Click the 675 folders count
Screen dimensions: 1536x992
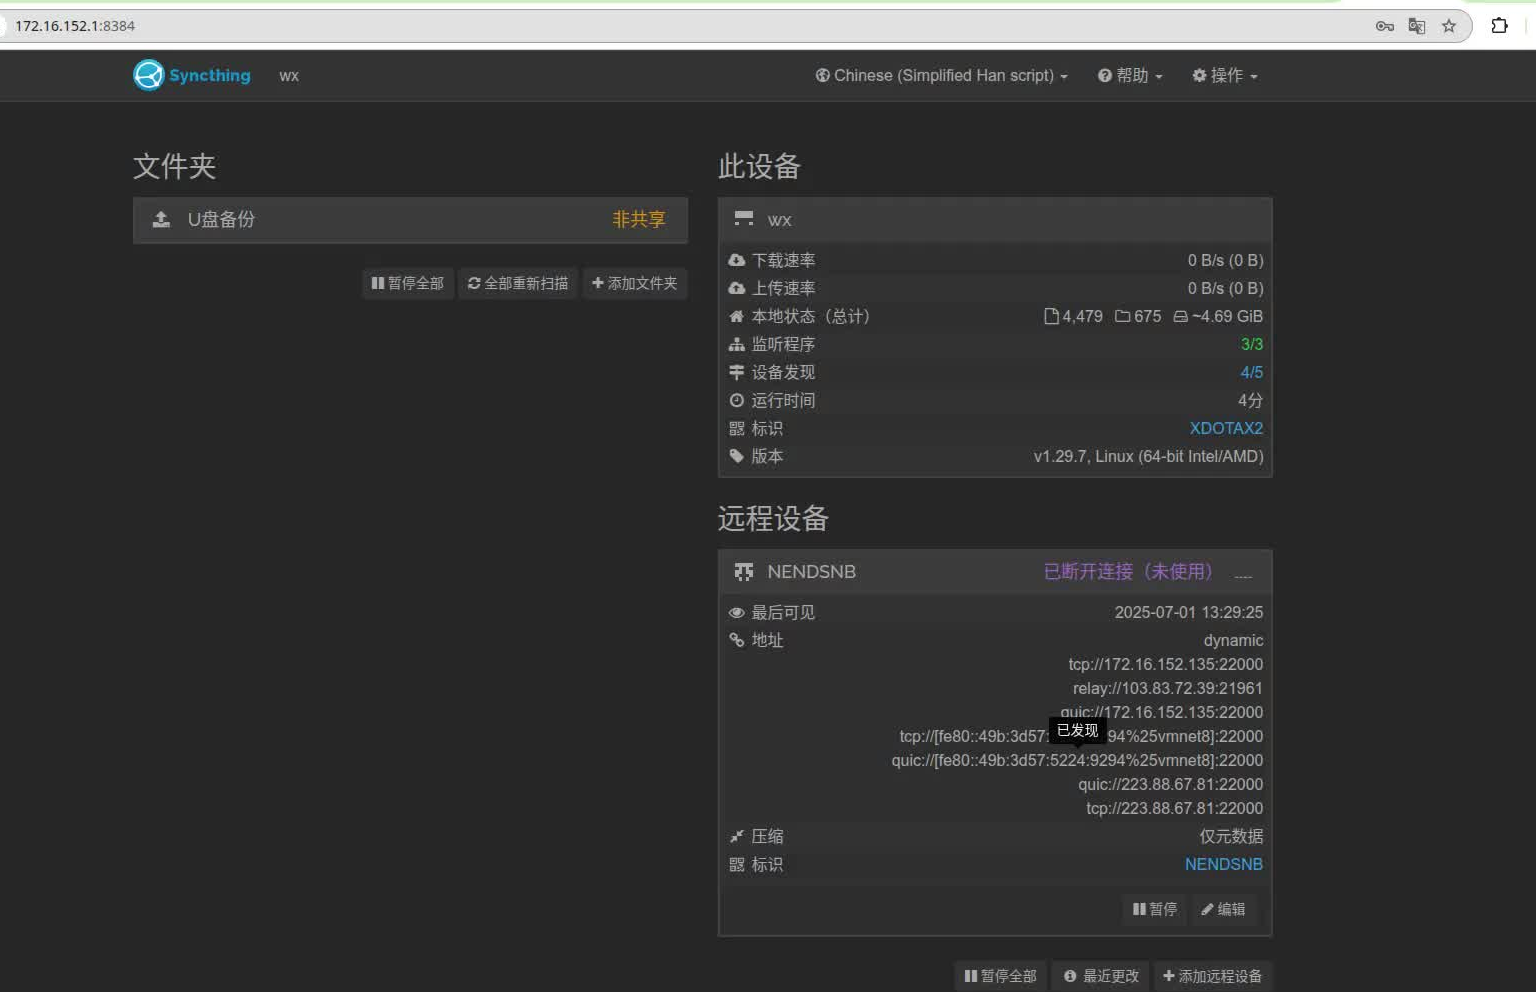pos(1139,316)
